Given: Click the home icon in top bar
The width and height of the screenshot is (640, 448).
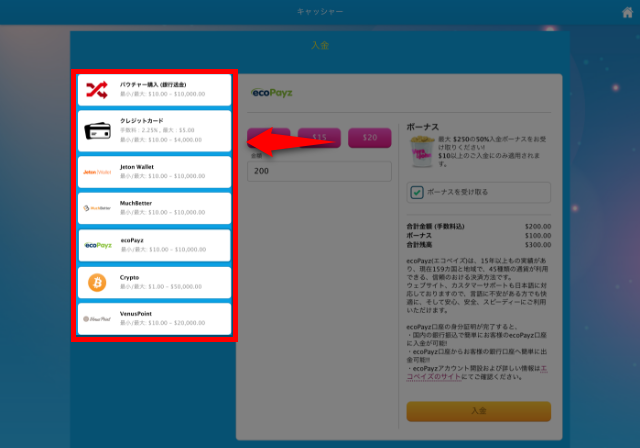Looking at the screenshot, I should point(626,12).
